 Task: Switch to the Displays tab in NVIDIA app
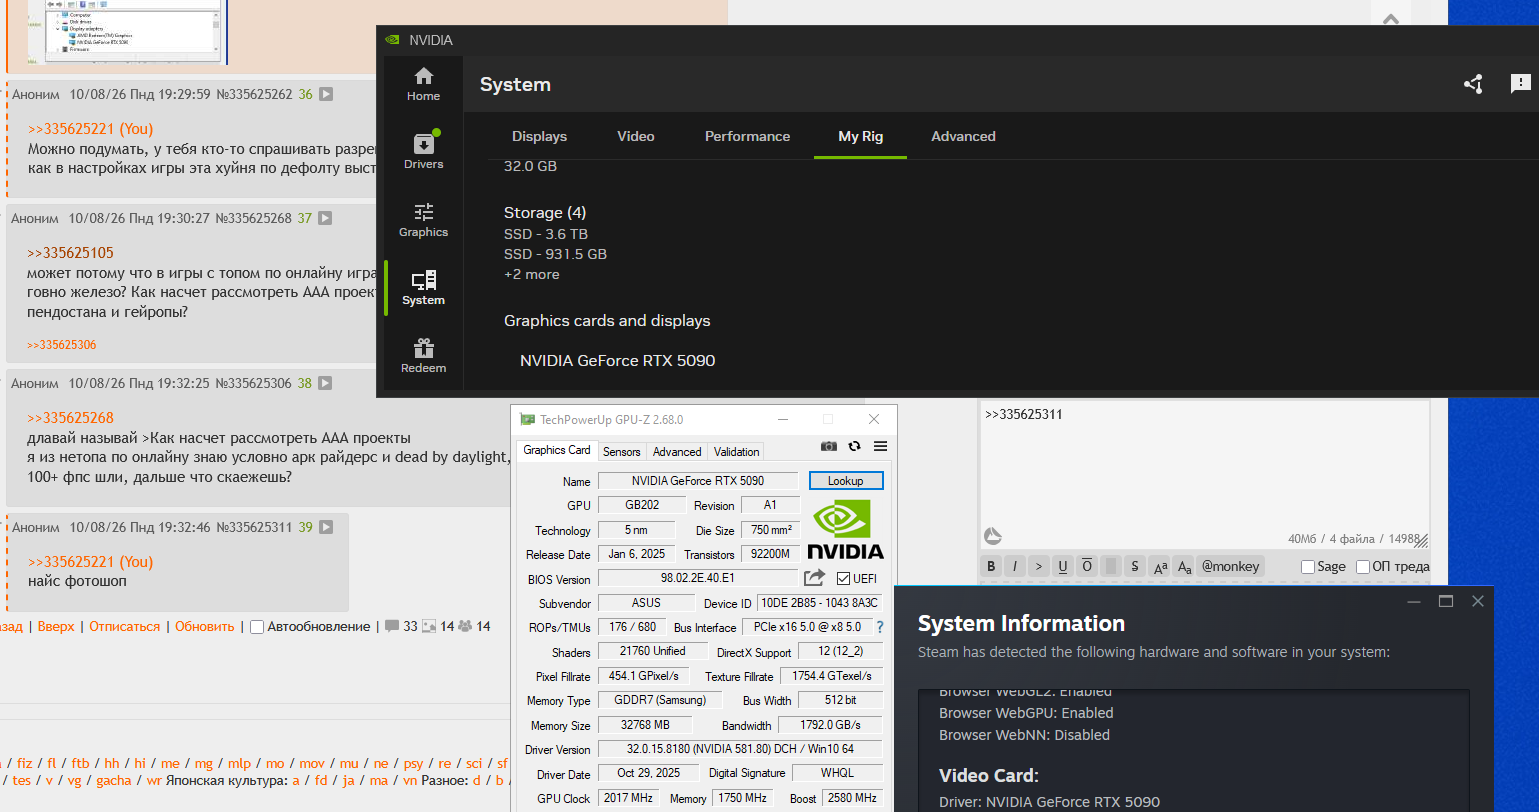coord(539,136)
